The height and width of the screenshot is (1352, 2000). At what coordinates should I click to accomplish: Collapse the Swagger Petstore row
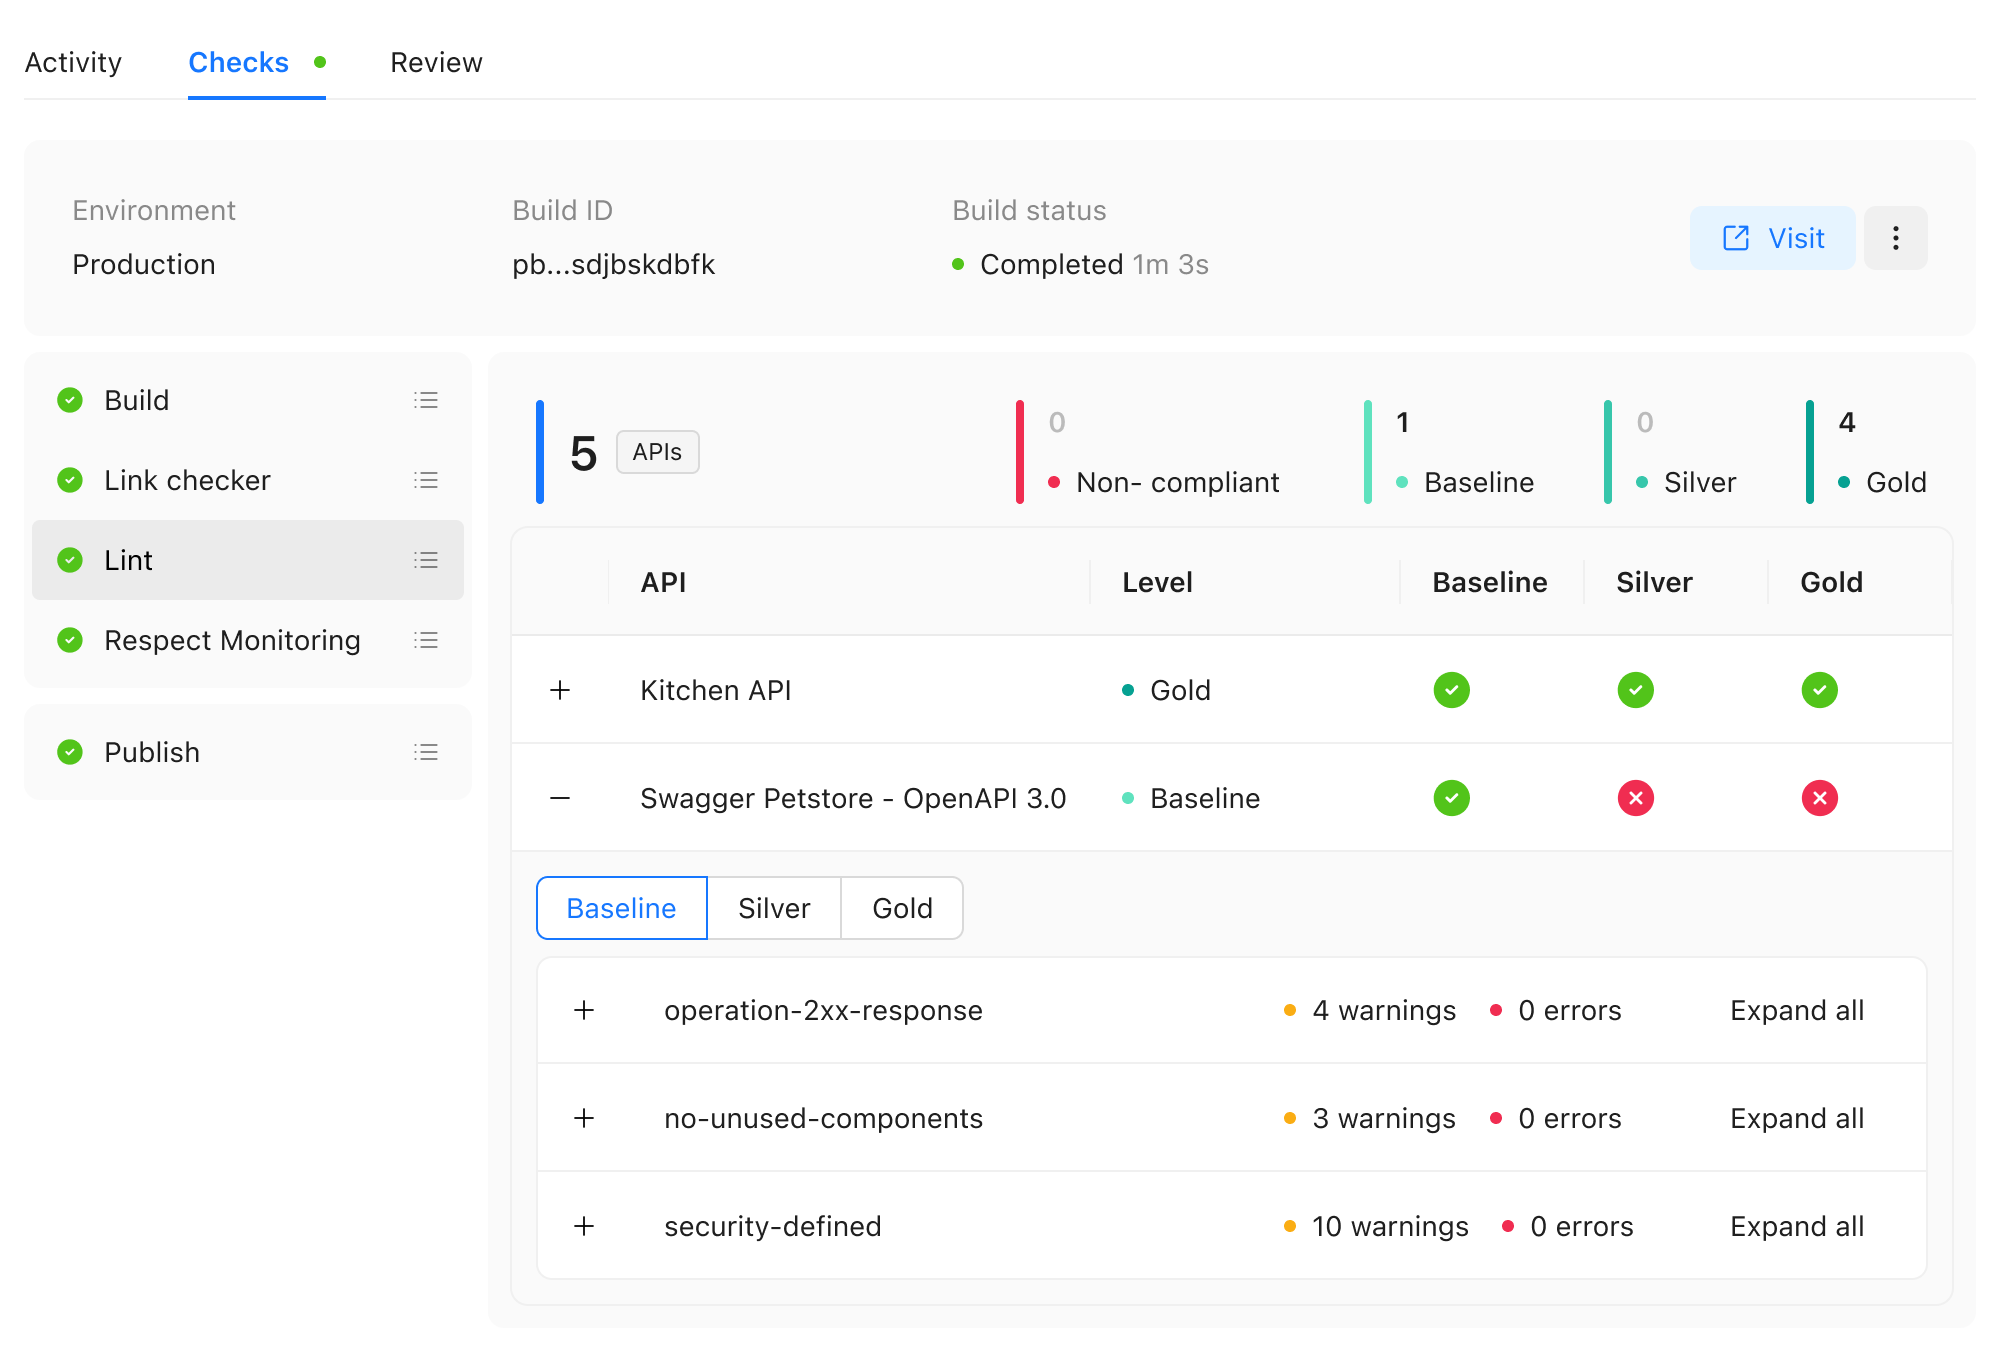pos(559,798)
